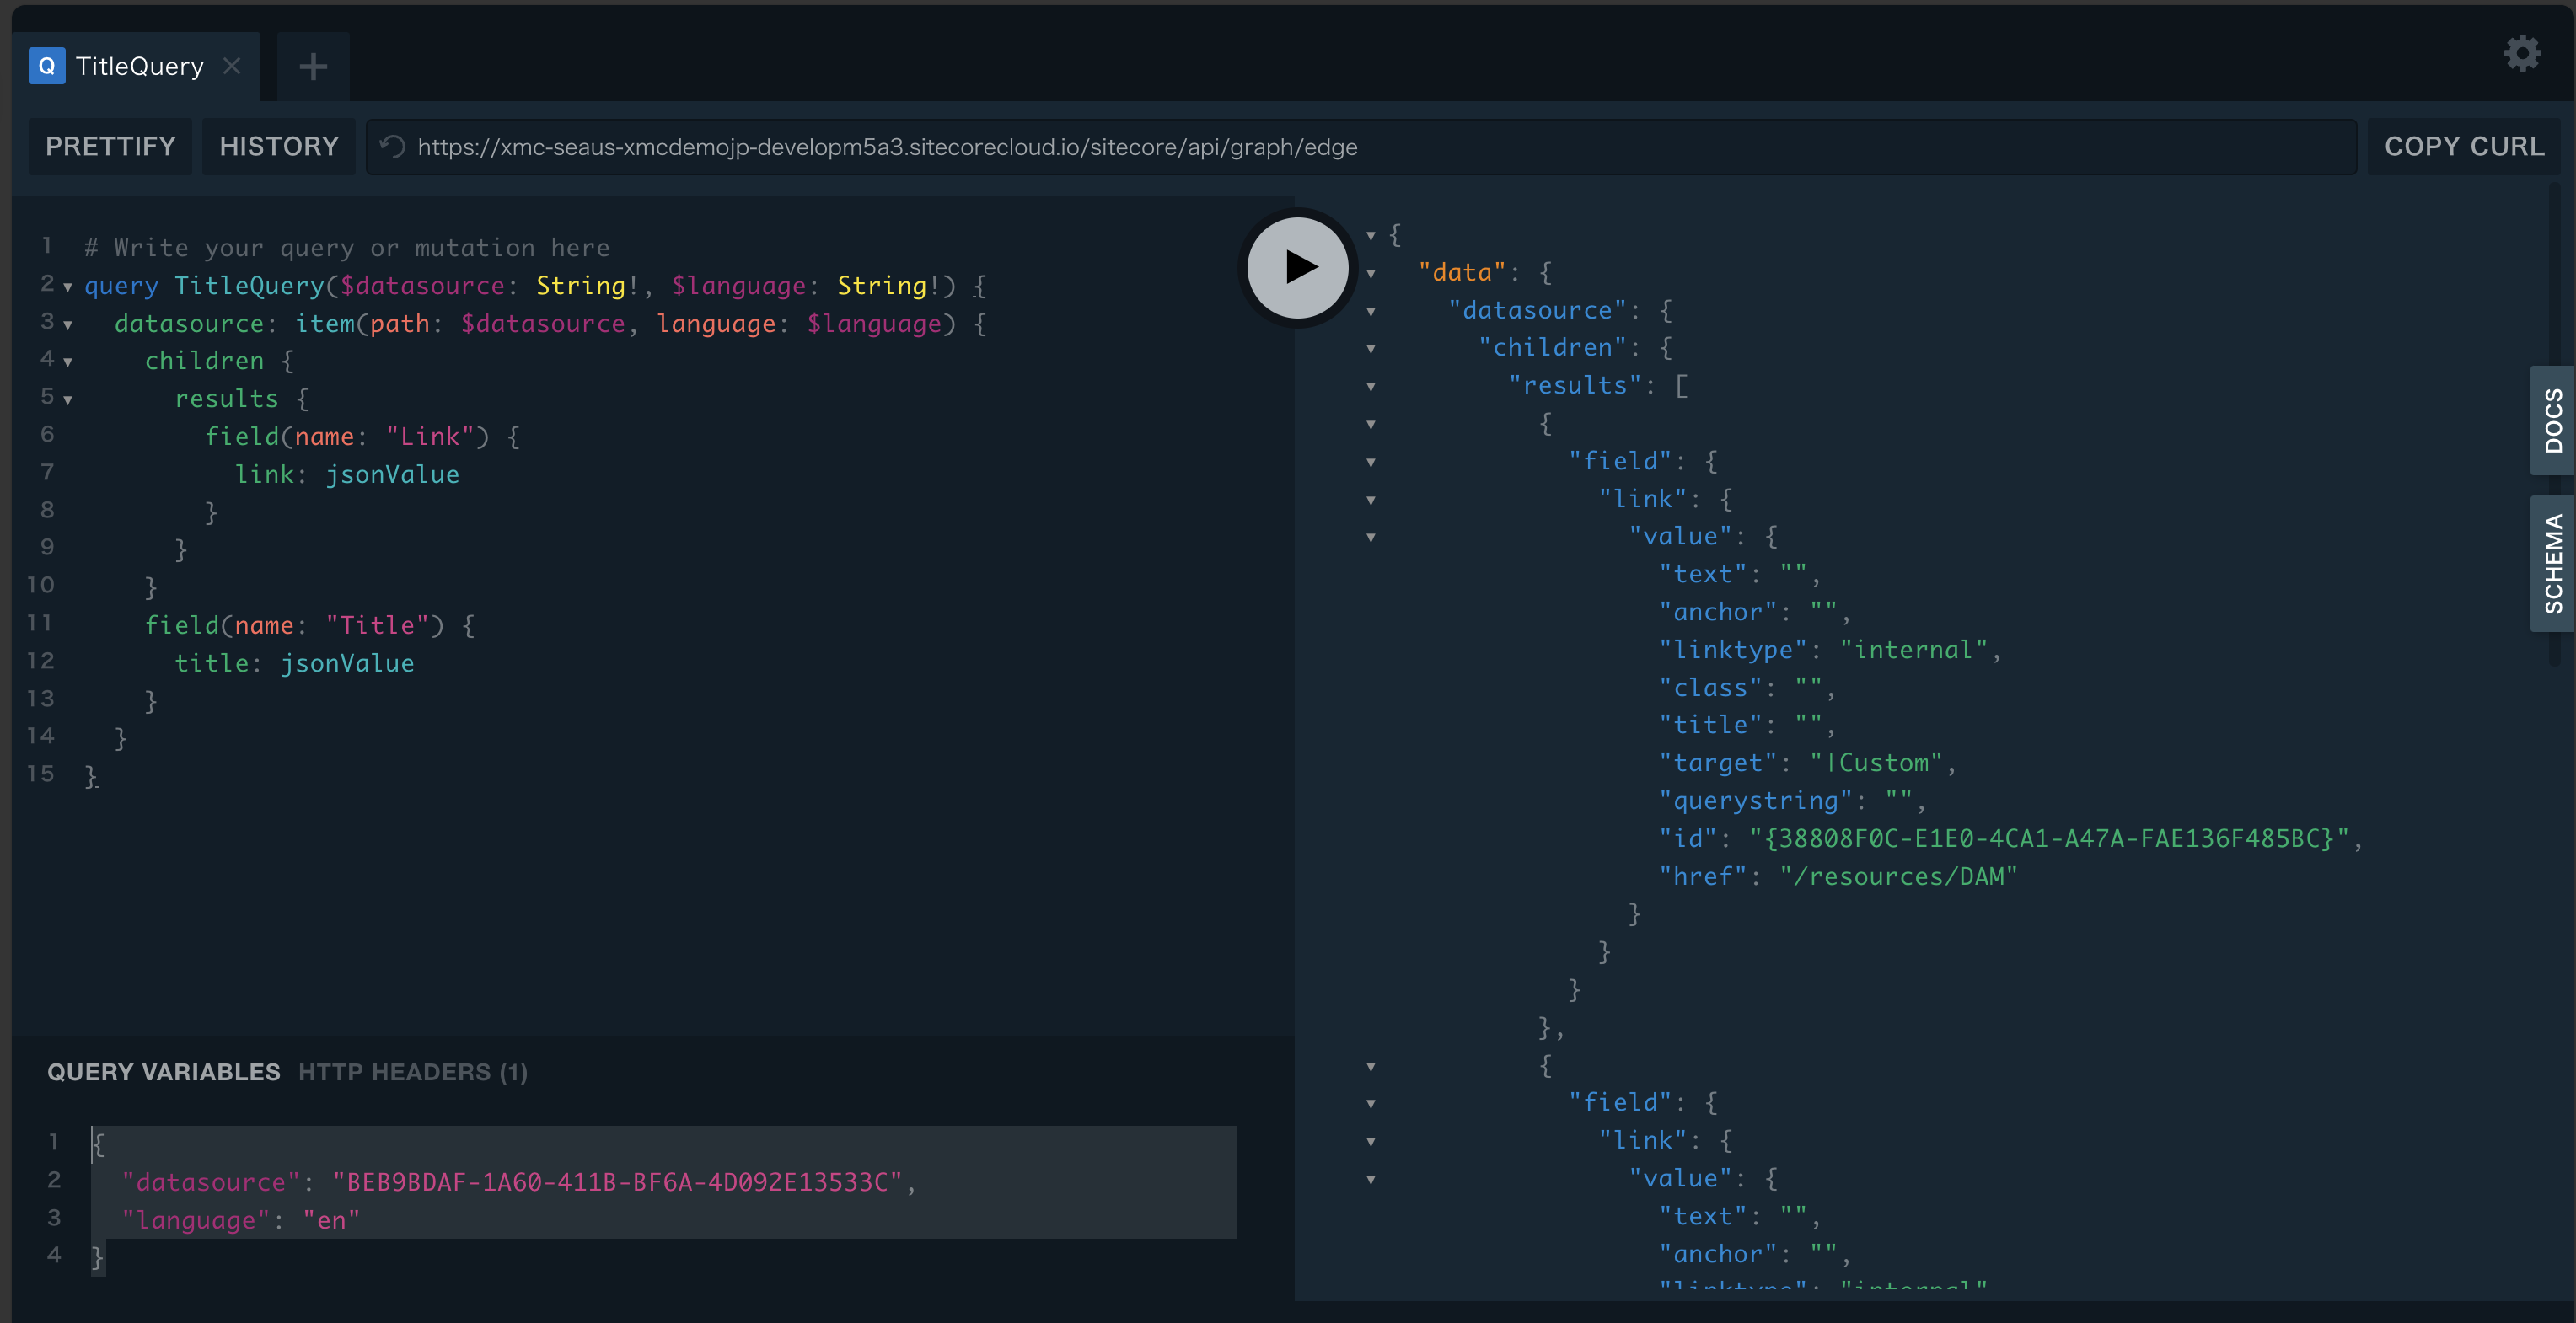
Task: Open the HISTORY panel
Action: pyautogui.click(x=279, y=146)
